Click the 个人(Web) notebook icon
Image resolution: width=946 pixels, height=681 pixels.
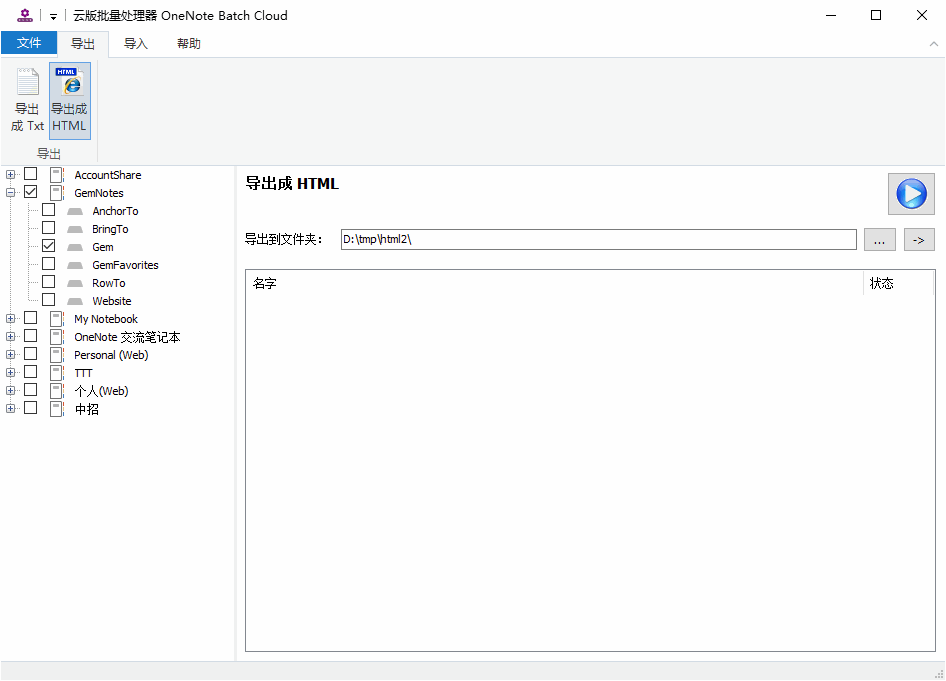coord(57,391)
